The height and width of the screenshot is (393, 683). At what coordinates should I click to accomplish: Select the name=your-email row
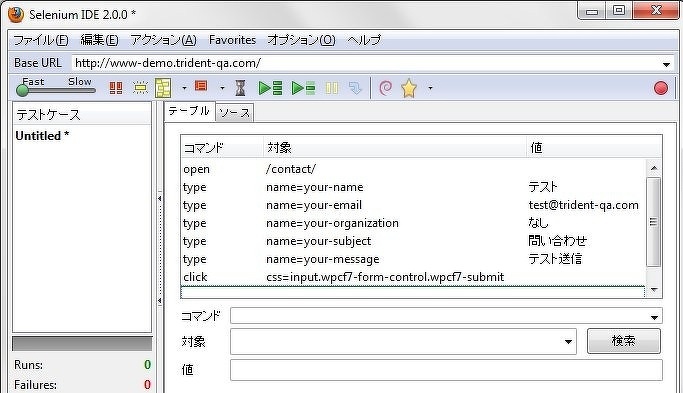(x=413, y=205)
